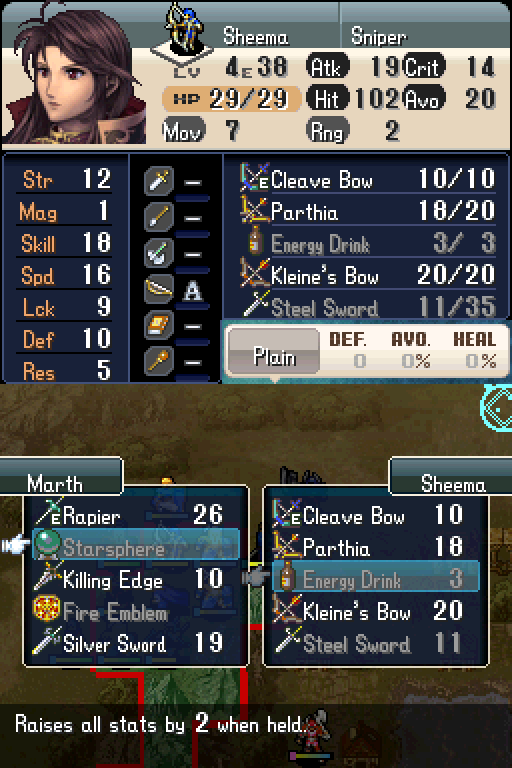This screenshot has width=512, height=768.
Task: Click the bow weapon rank icon
Action: 159,289
